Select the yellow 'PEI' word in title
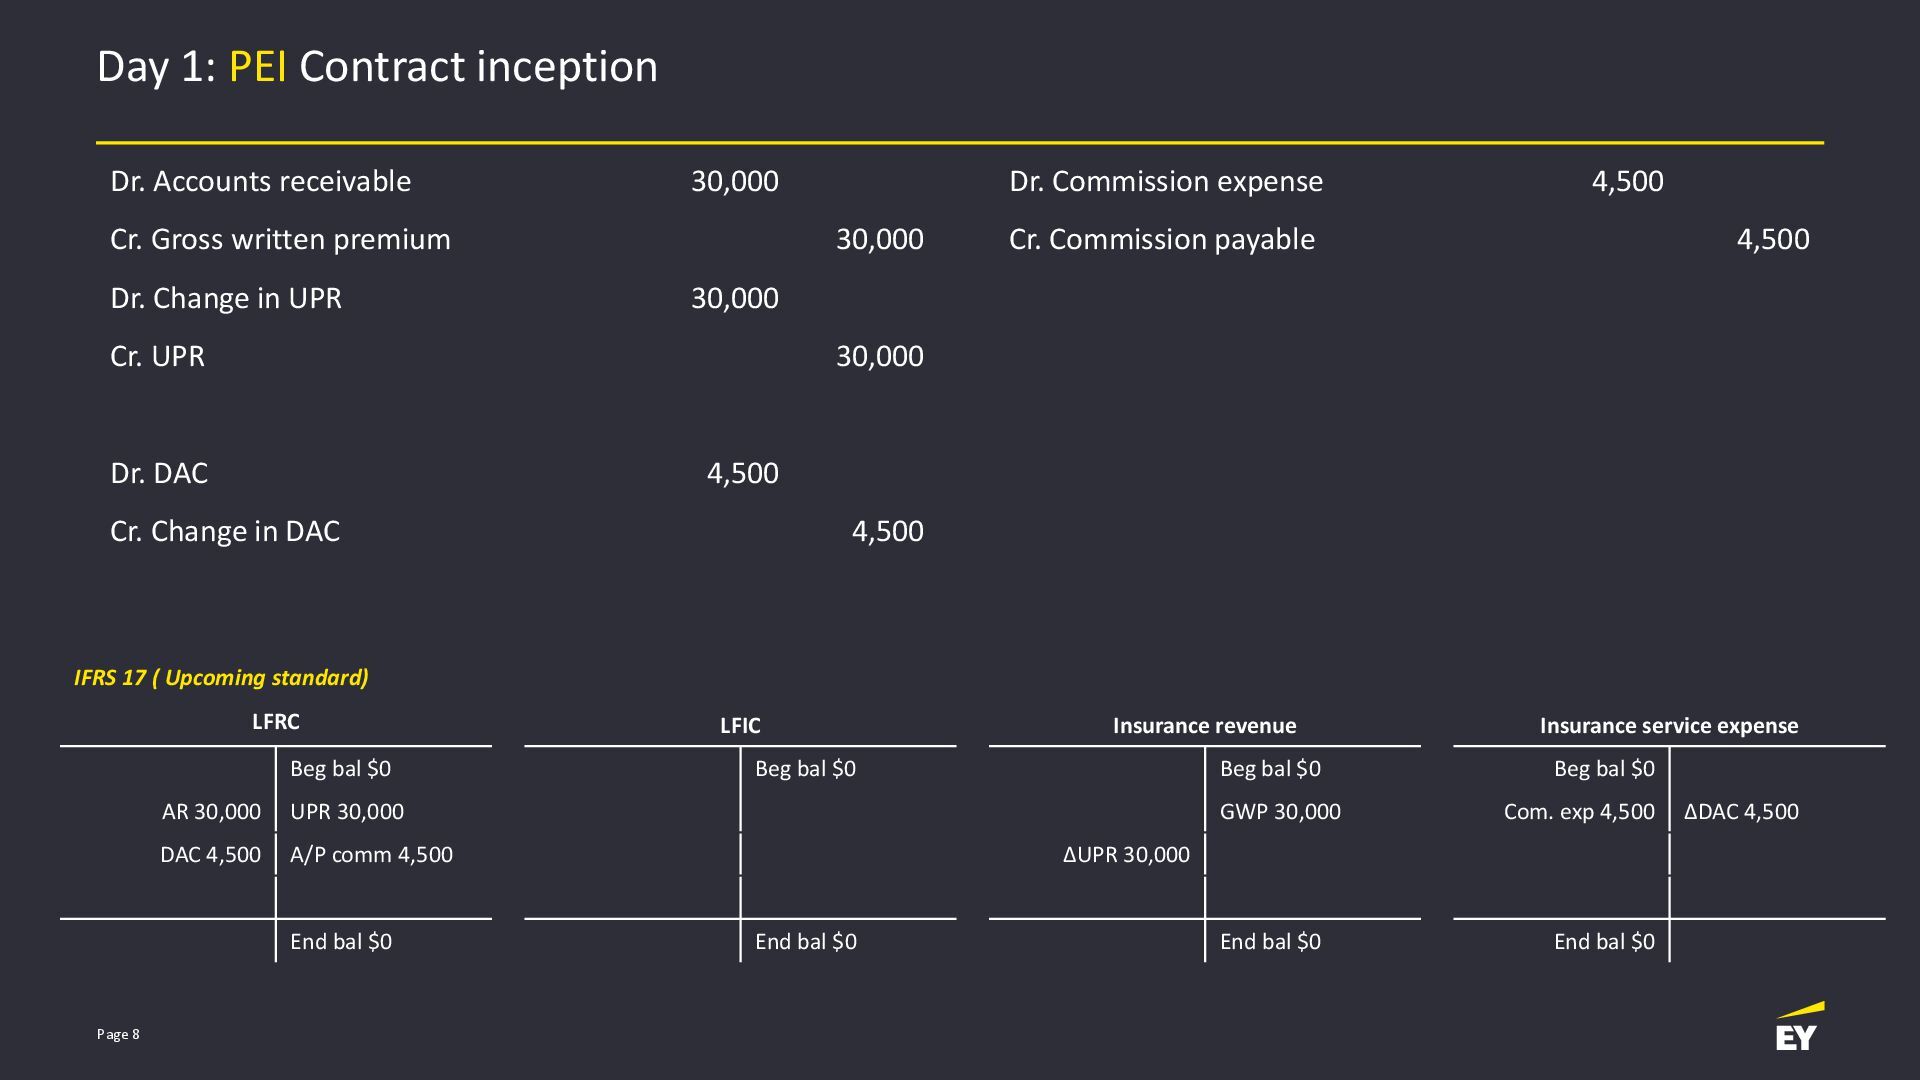This screenshot has width=1920, height=1080. pos(257,67)
